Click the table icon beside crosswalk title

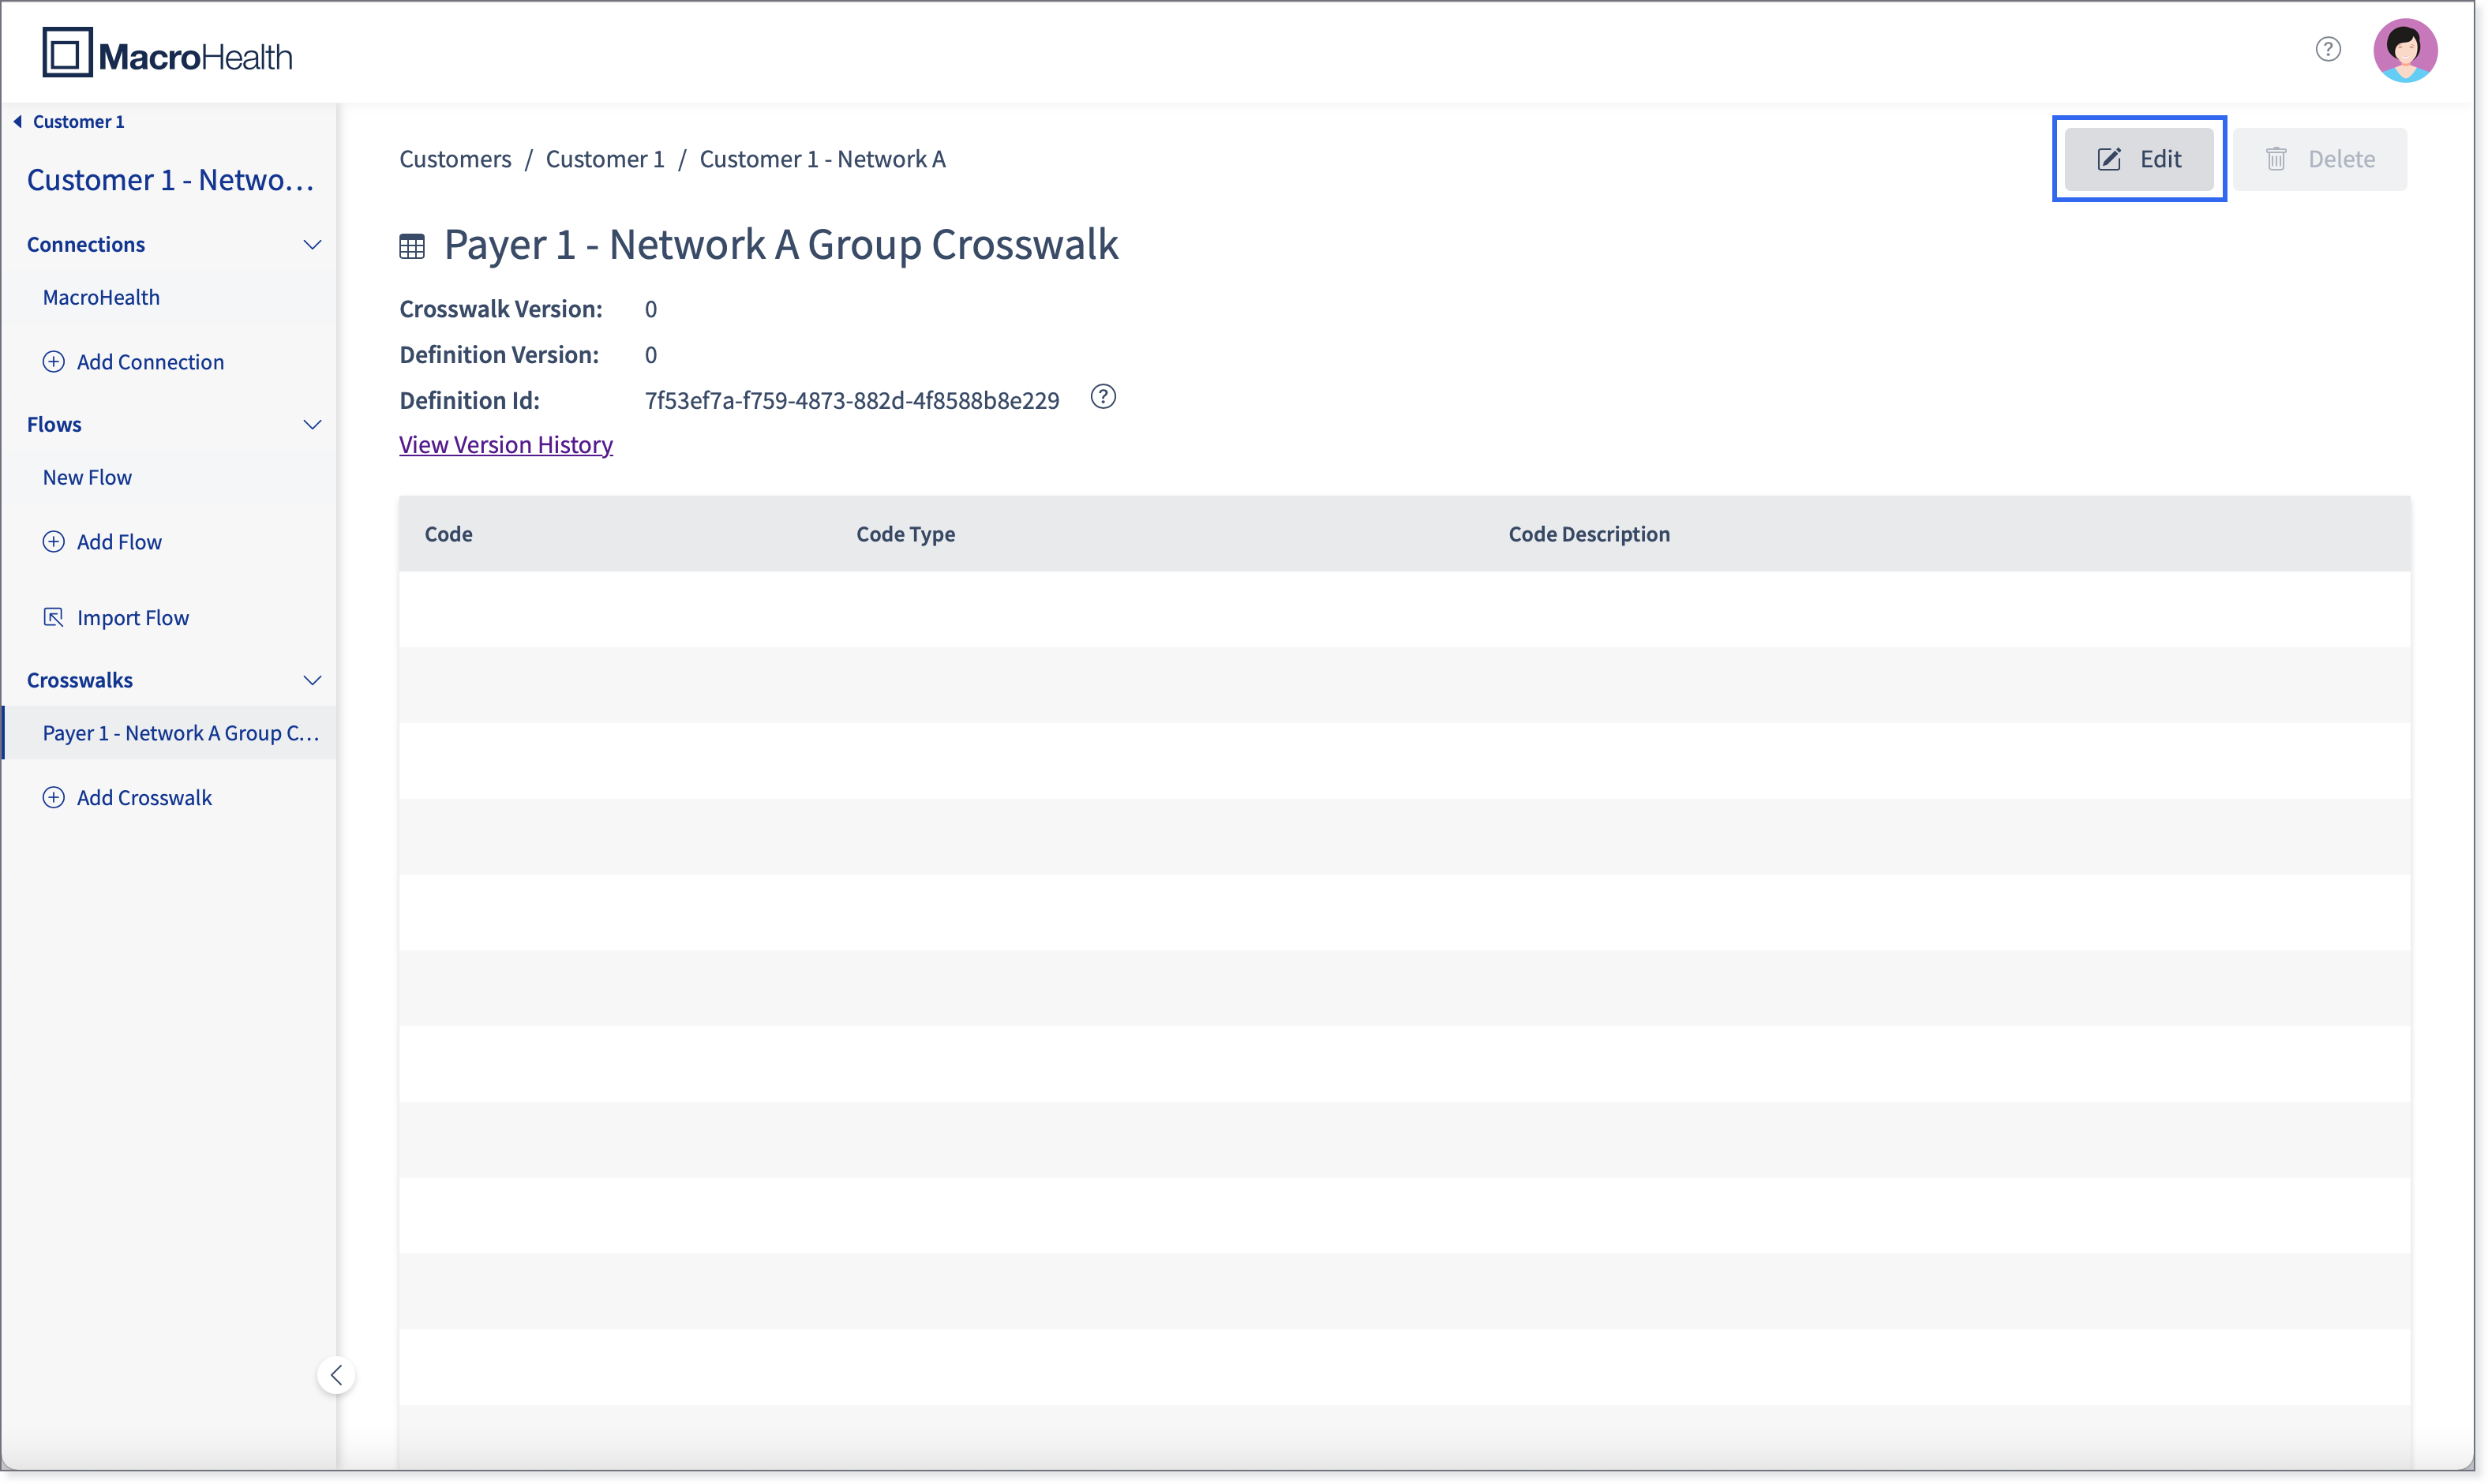click(x=412, y=246)
